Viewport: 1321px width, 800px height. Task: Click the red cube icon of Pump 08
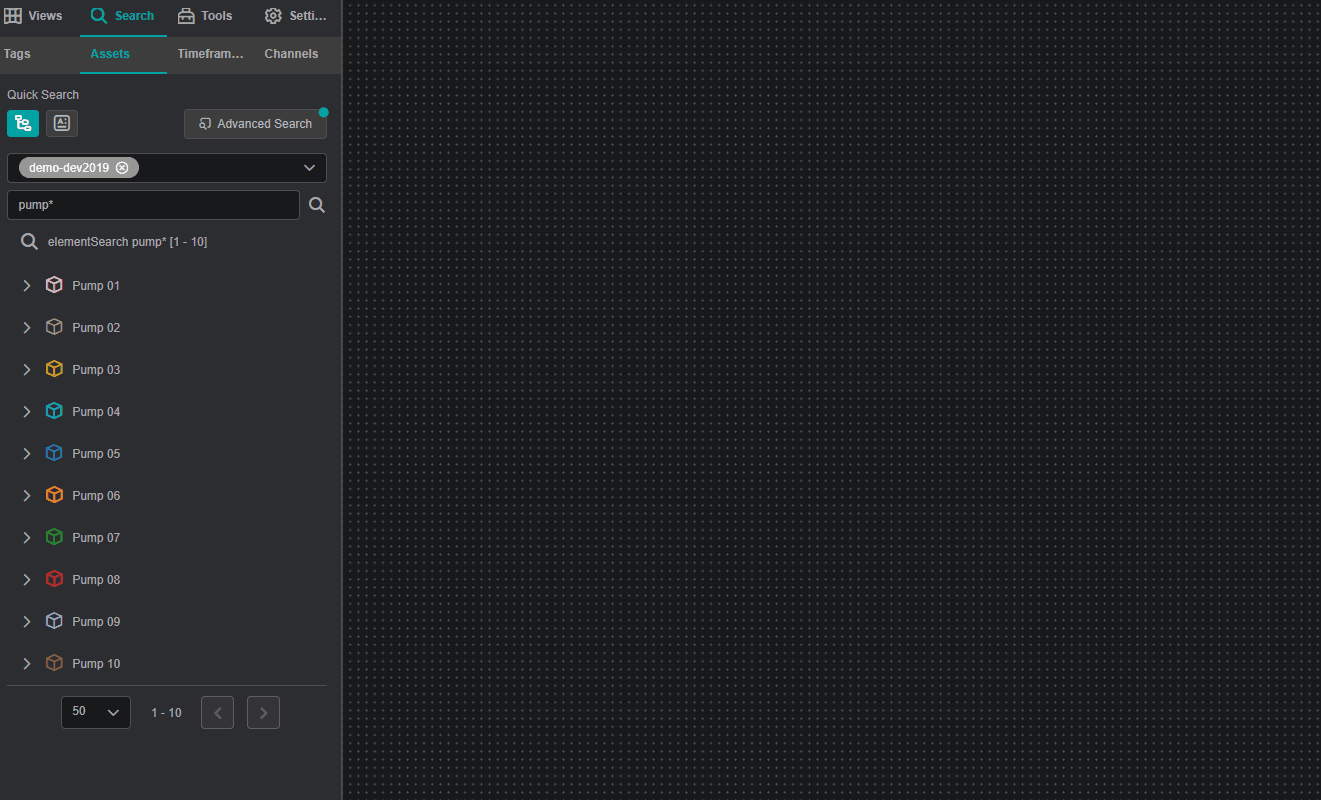(55, 579)
